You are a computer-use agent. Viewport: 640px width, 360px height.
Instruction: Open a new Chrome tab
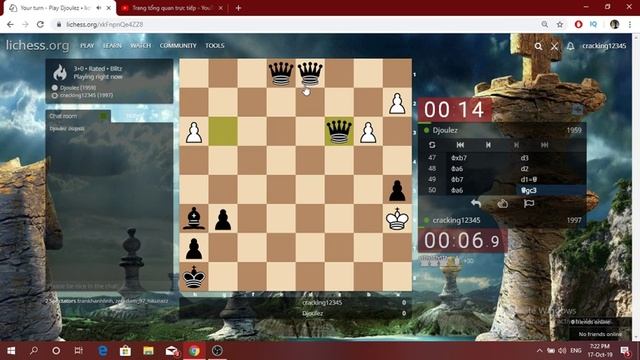(238, 8)
